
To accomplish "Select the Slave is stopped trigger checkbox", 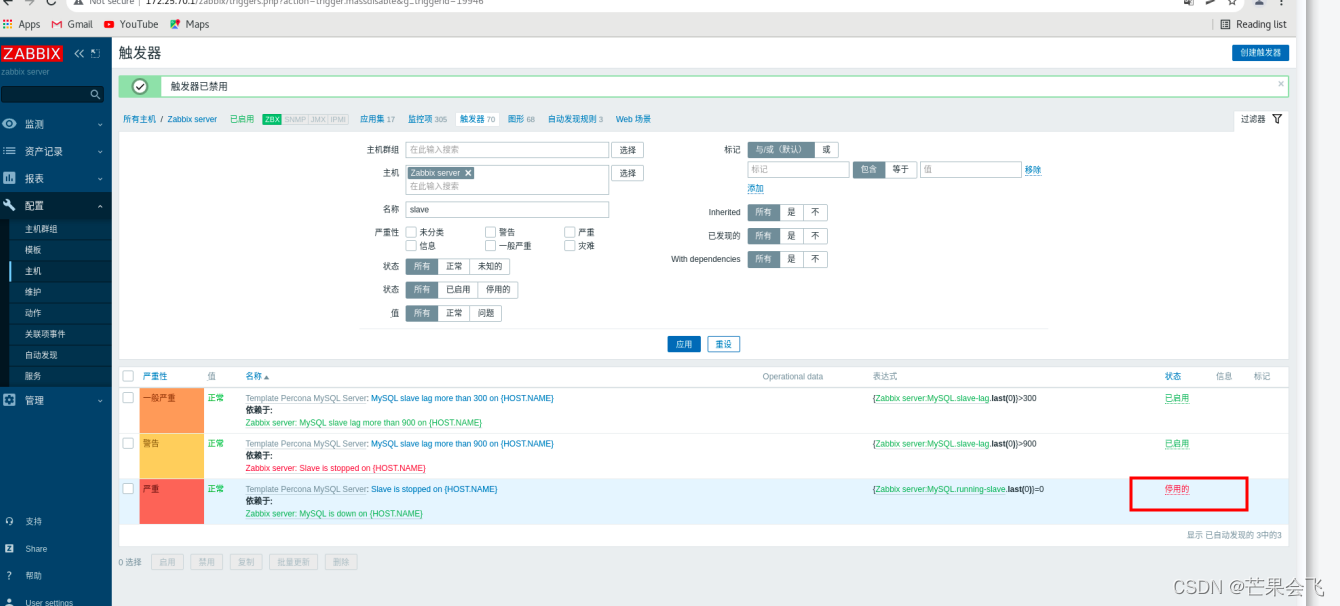I will (128, 489).
